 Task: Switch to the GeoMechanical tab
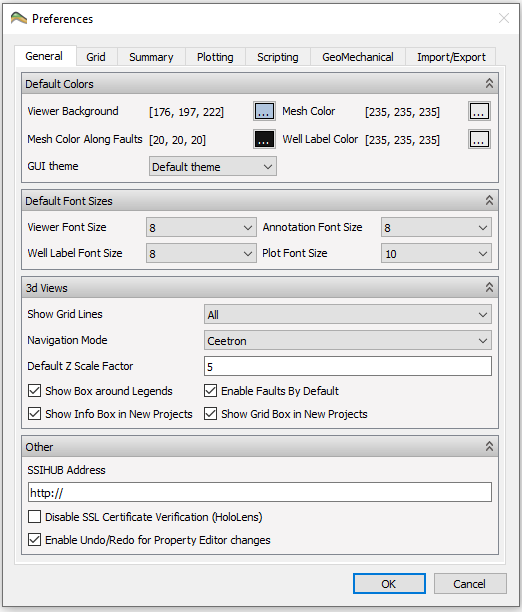(358, 57)
